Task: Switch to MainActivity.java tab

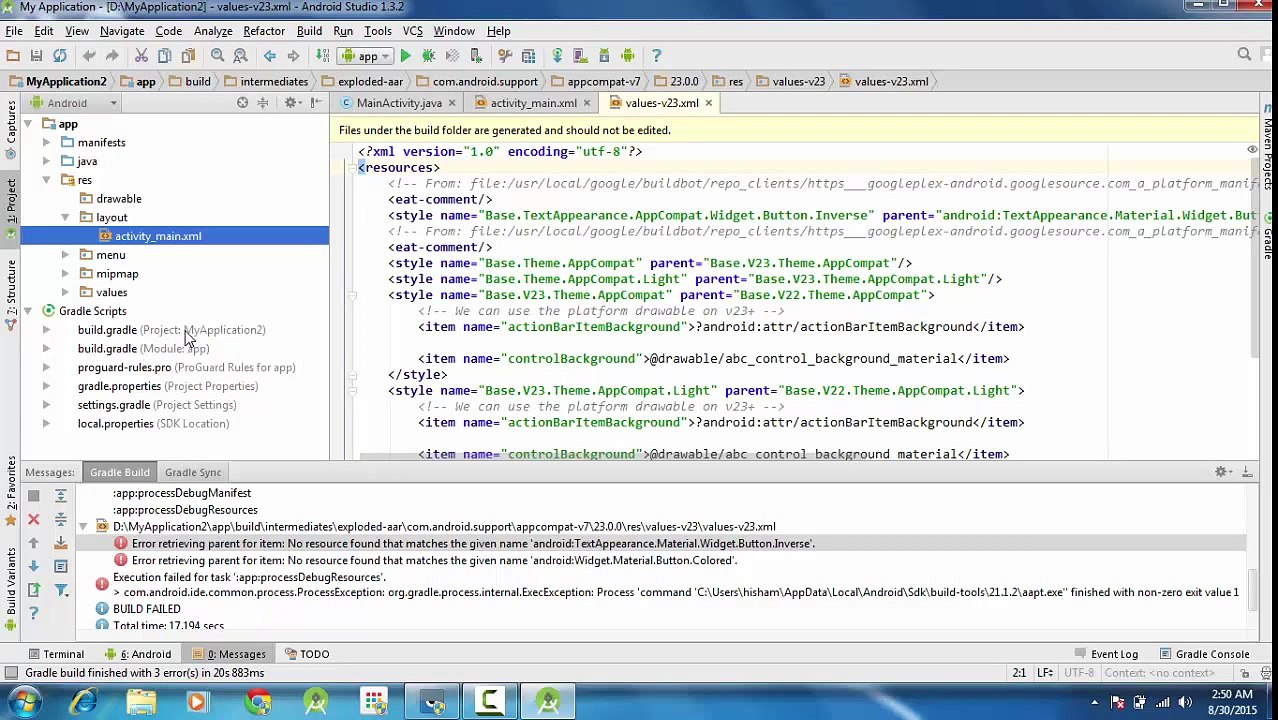Action: pos(399,103)
